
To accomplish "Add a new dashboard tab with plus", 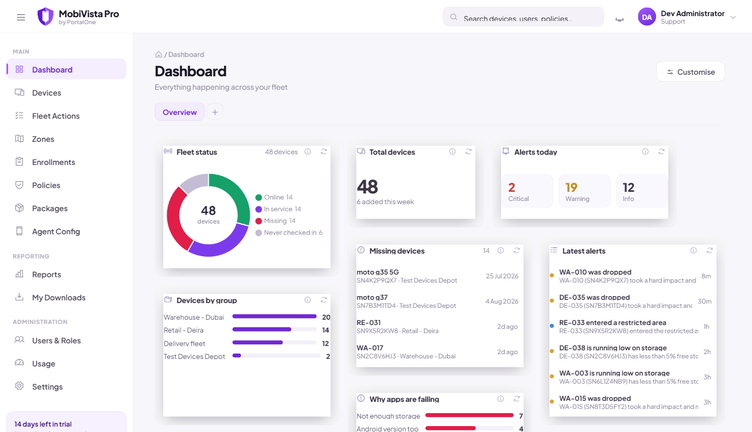I will coord(215,112).
